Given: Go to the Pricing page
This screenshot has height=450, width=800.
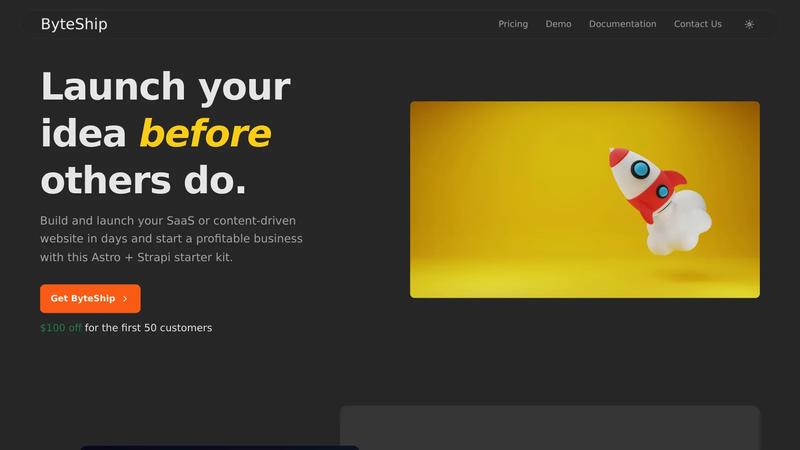Looking at the screenshot, I should tap(513, 24).
